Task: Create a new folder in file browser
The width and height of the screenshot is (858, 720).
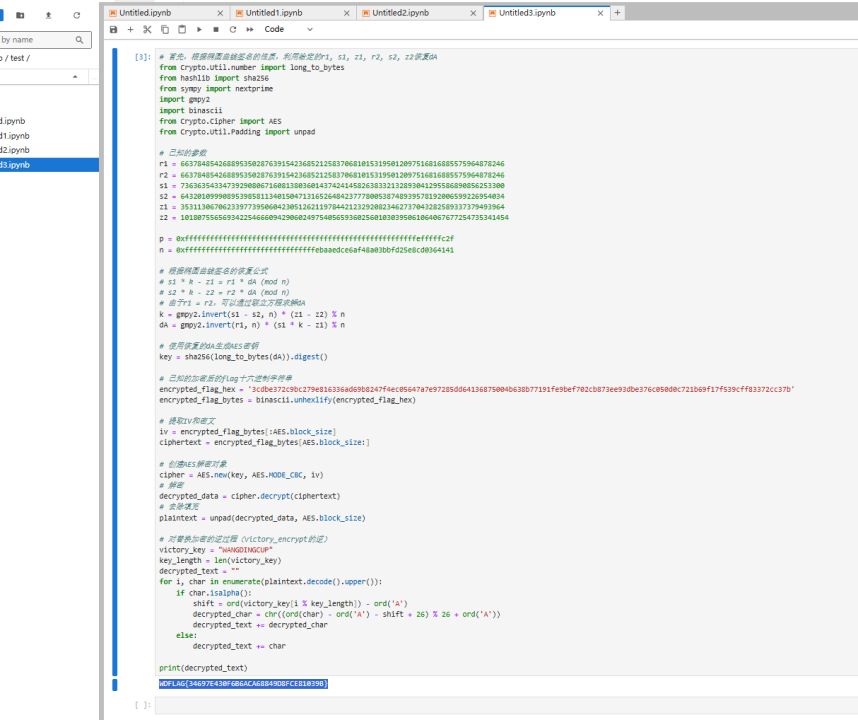Action: 21,16
